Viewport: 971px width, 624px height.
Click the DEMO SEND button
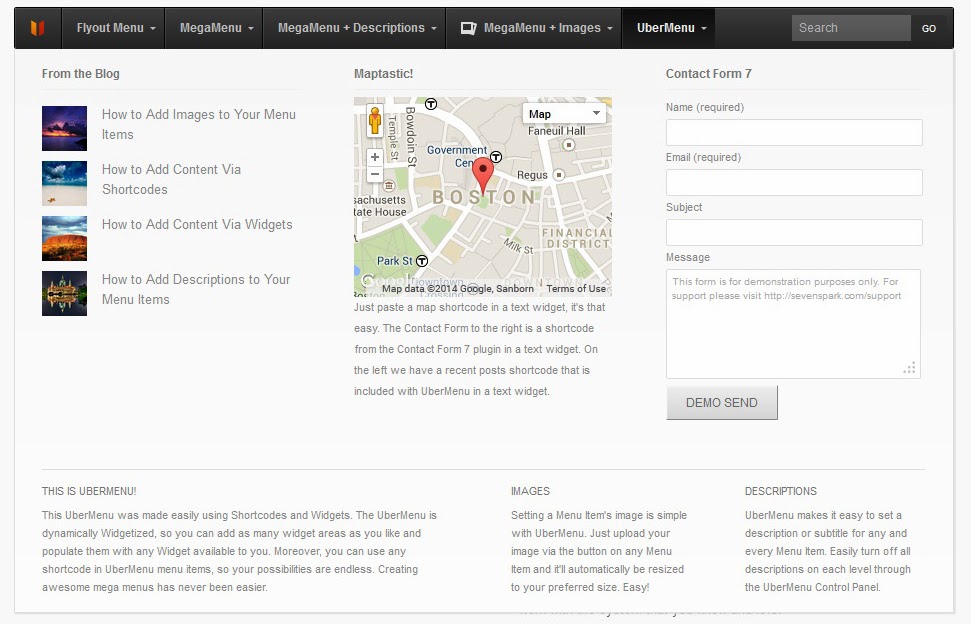click(x=722, y=402)
